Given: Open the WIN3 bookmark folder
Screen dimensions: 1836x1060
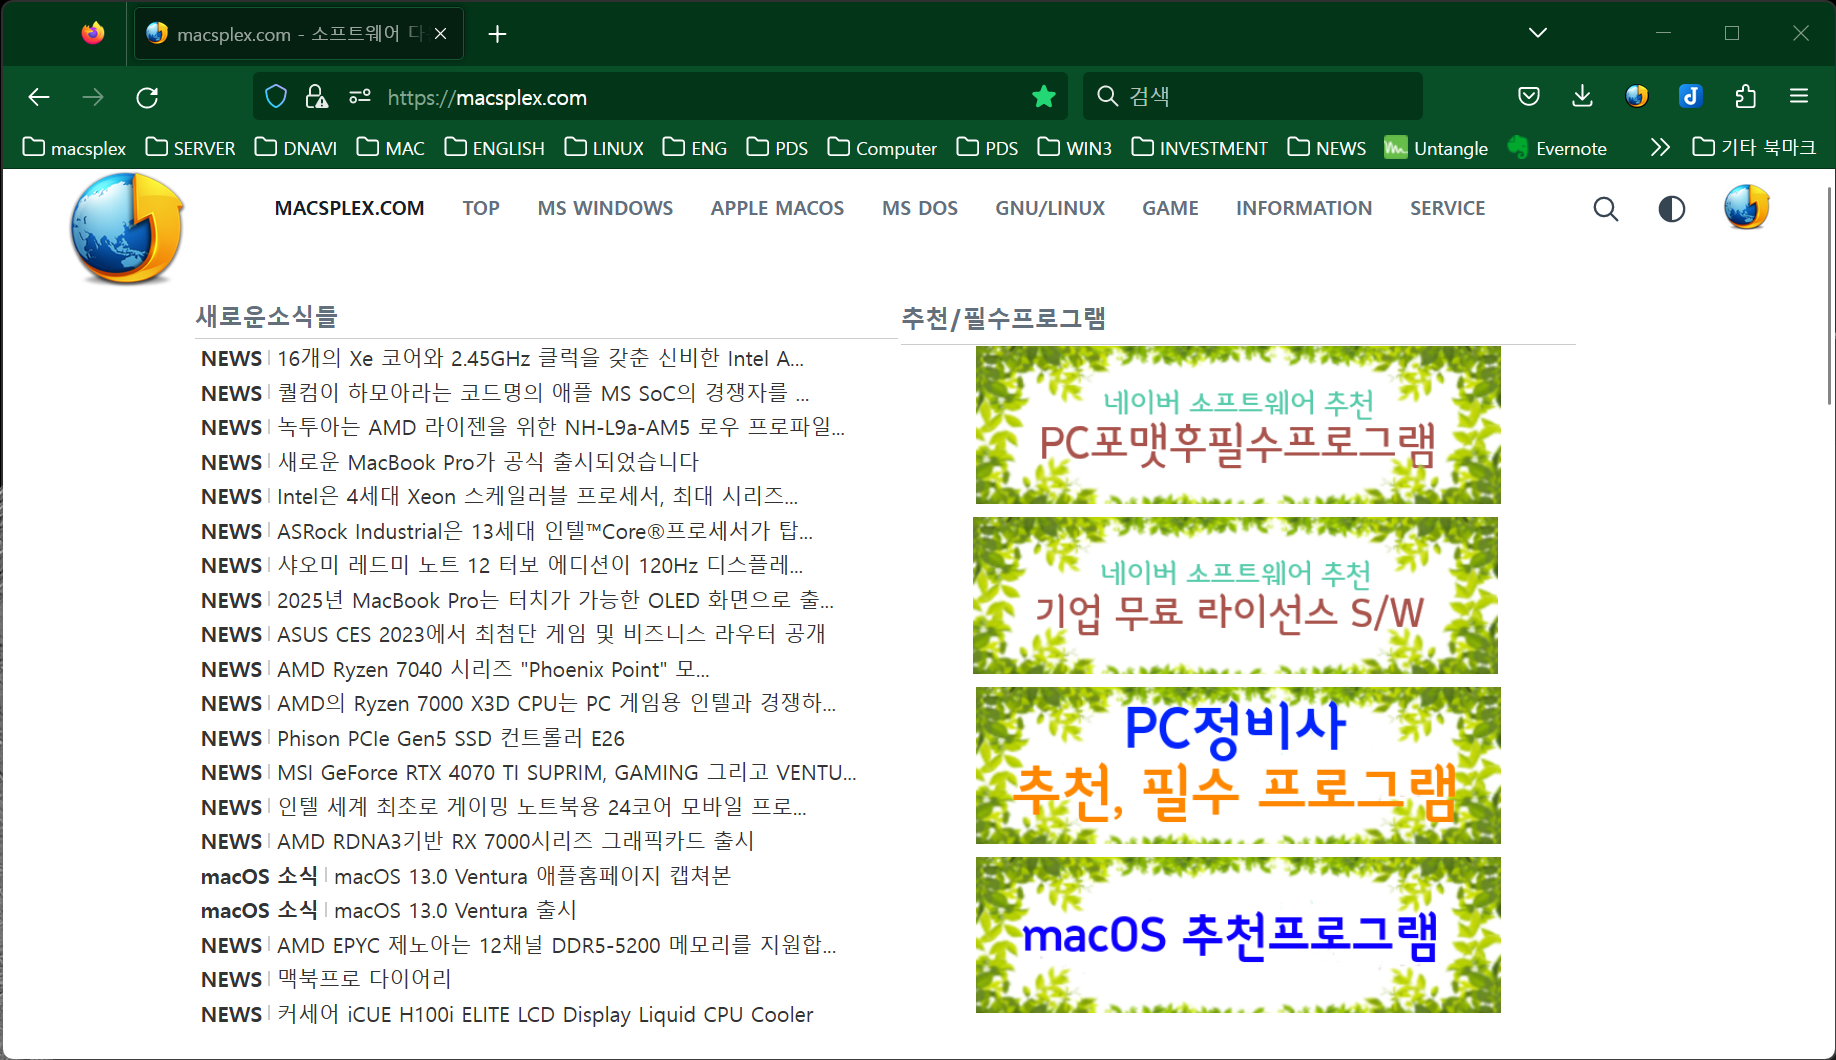Looking at the screenshot, I should [x=1075, y=148].
